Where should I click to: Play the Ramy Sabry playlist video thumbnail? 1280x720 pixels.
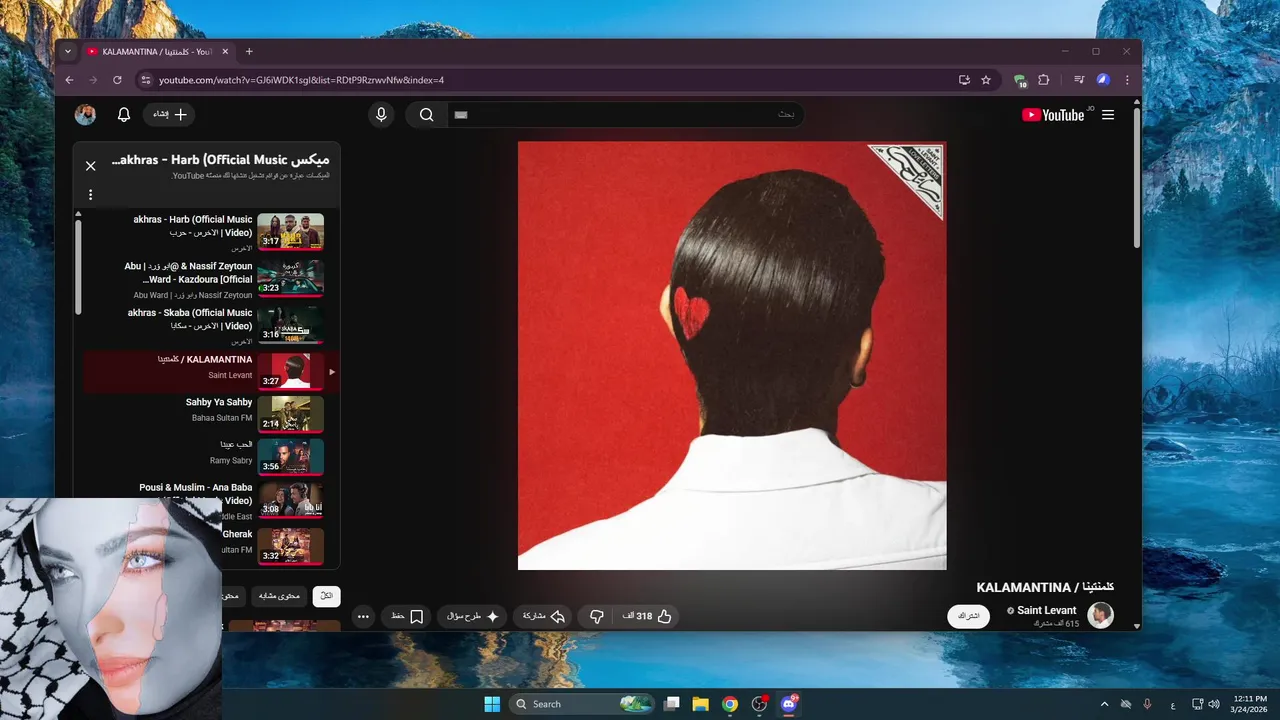coord(290,456)
